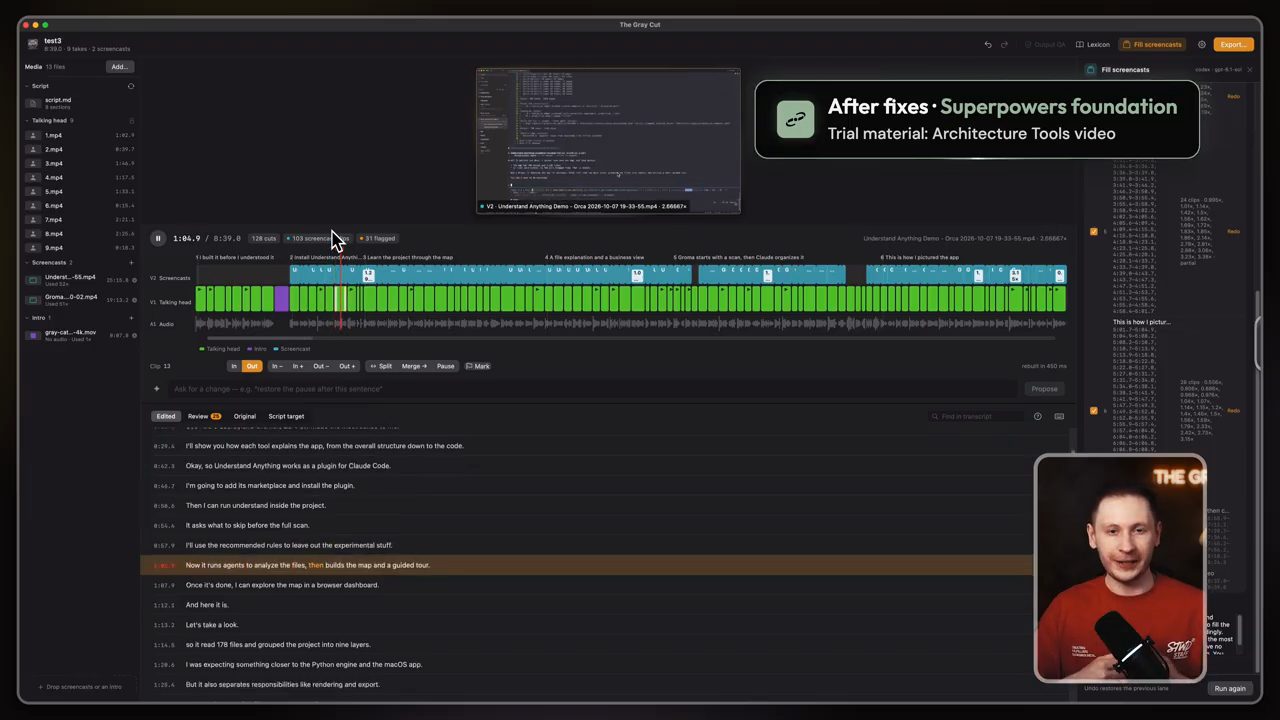Select the orange Out button
The width and height of the screenshot is (1280, 720).
252,366
